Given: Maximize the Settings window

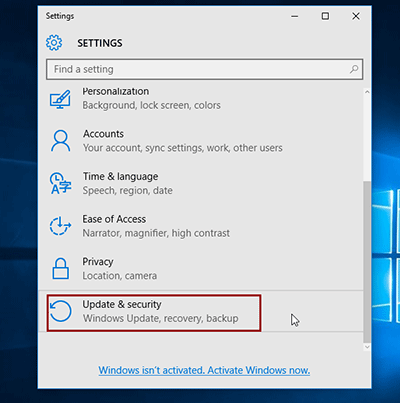Looking at the screenshot, I should pos(325,16).
